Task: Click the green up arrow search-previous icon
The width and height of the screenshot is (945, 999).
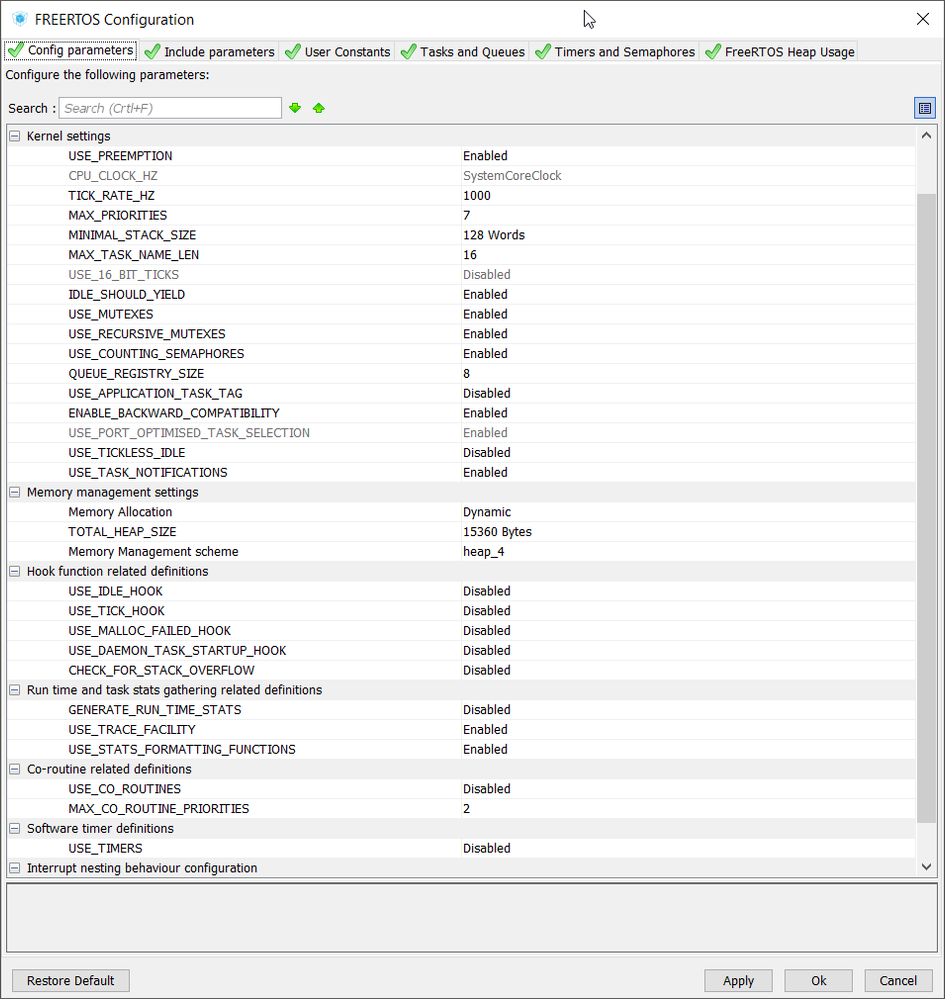Action: 319,108
